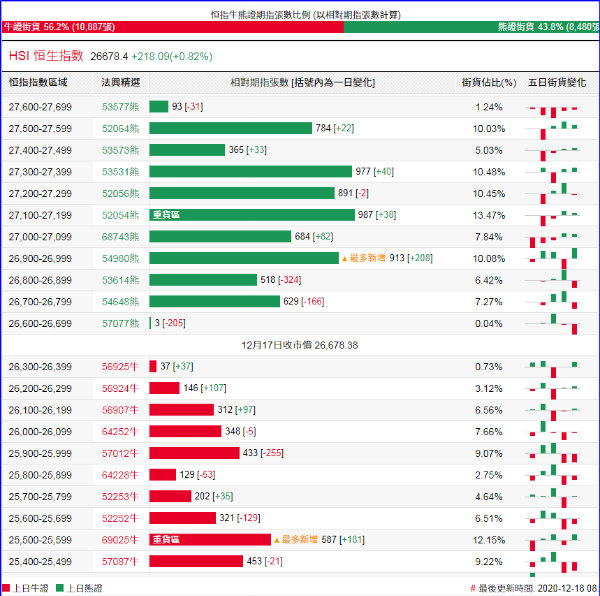Open bull certificate 56907牛 link
This screenshot has width=600, height=596.
point(119,410)
